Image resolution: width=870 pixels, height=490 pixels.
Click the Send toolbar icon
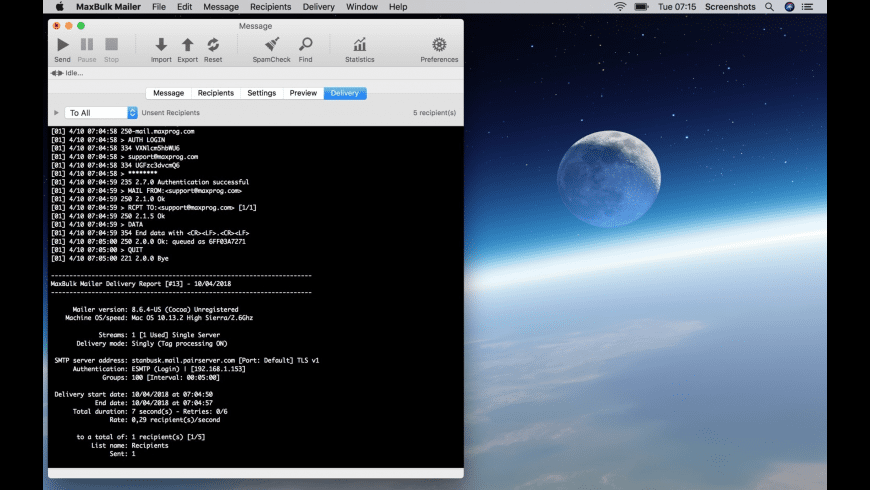pyautogui.click(x=62, y=45)
